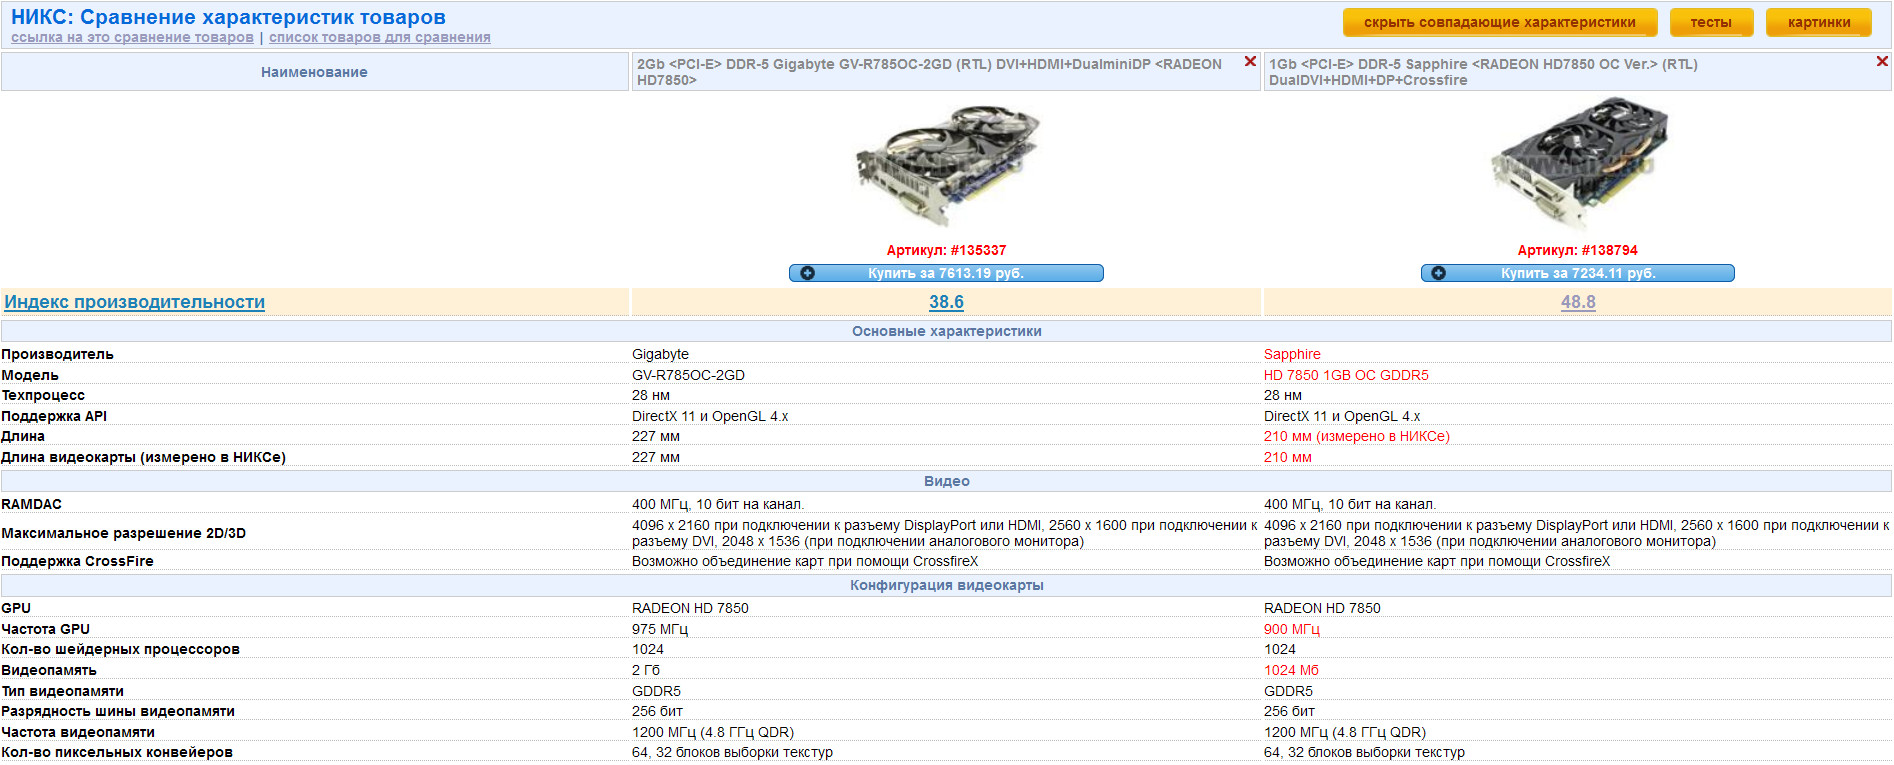Click the 'Длина видеокарты (измерено в НИКСе)' label
Screen dimensions: 1894x765
tap(143, 457)
